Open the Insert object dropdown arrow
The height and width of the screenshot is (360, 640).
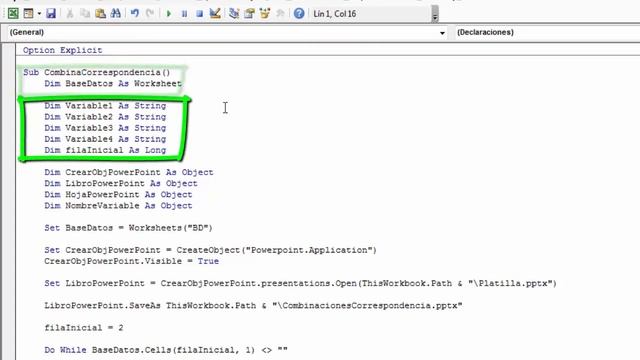click(x=39, y=14)
